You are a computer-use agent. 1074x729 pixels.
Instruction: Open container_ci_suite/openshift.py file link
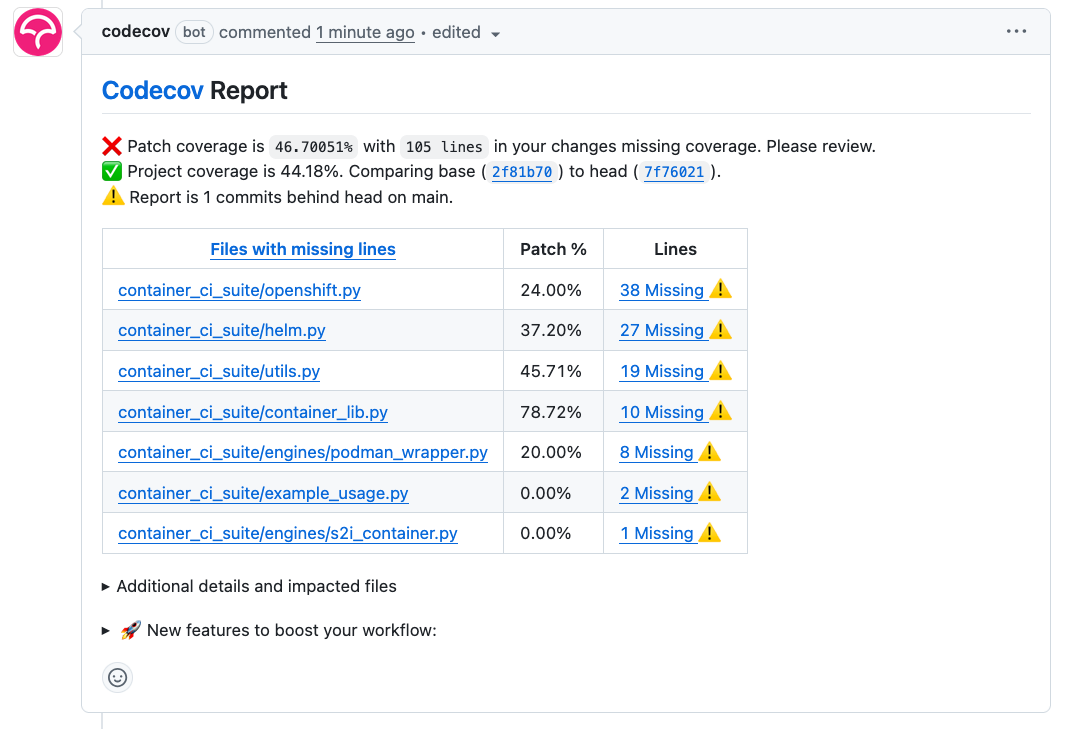pos(239,290)
